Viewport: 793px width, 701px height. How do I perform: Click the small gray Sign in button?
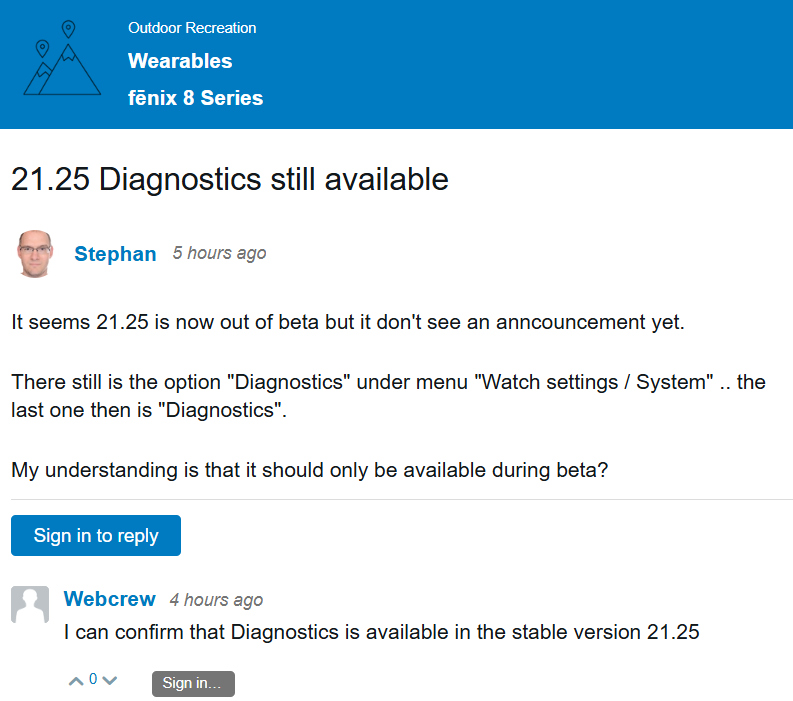pyautogui.click(x=193, y=683)
